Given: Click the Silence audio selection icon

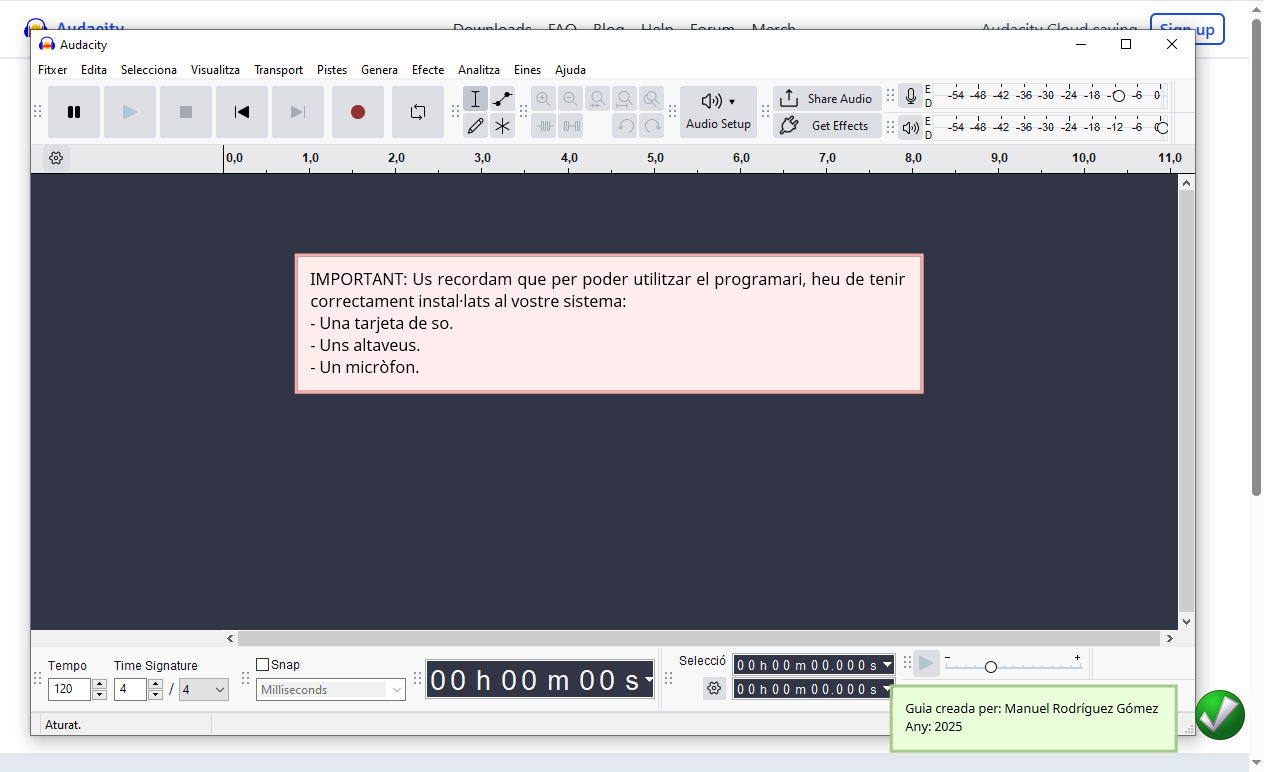Looking at the screenshot, I should pos(570,126).
